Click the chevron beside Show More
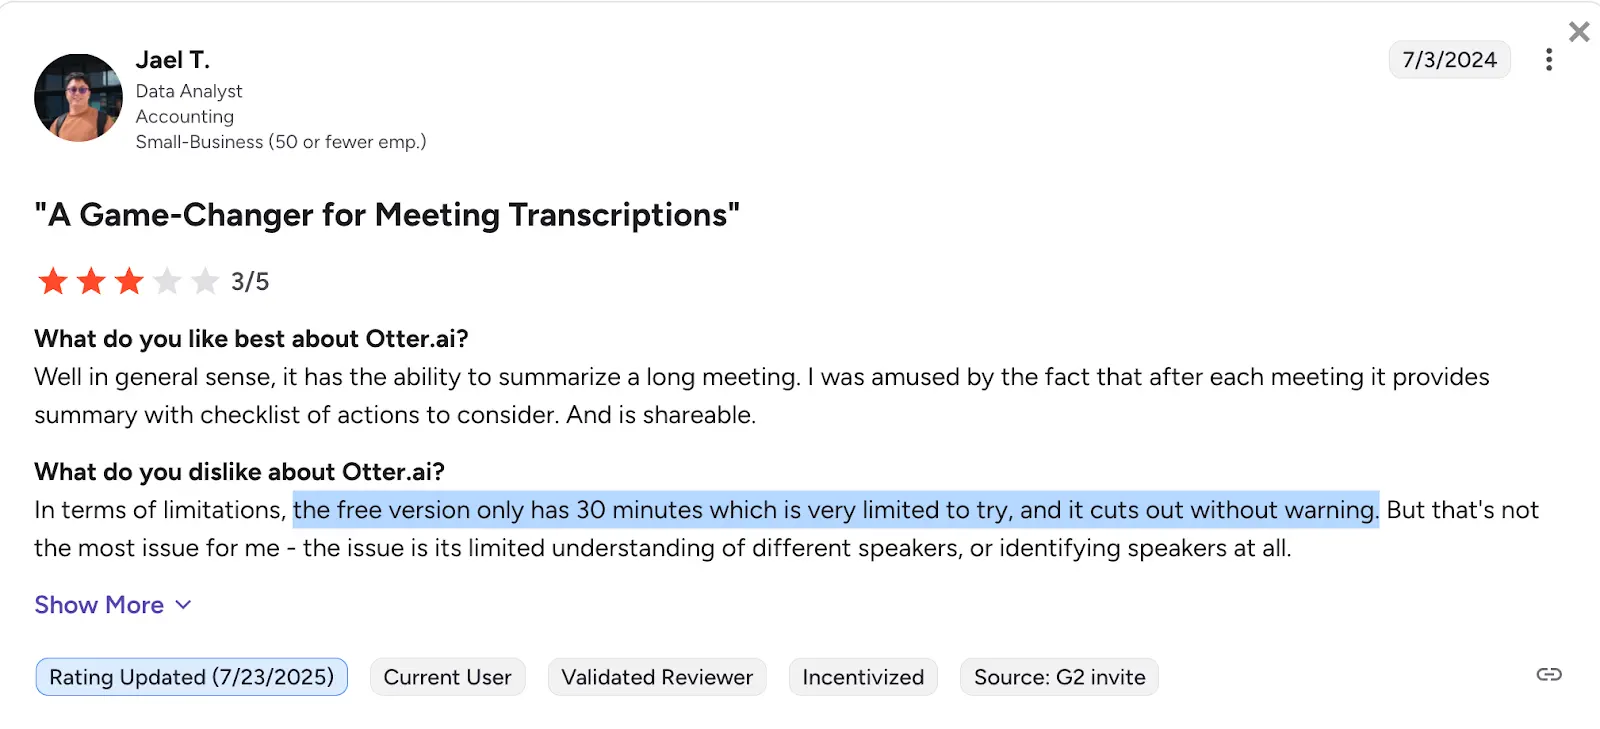This screenshot has height=729, width=1600. (x=183, y=605)
